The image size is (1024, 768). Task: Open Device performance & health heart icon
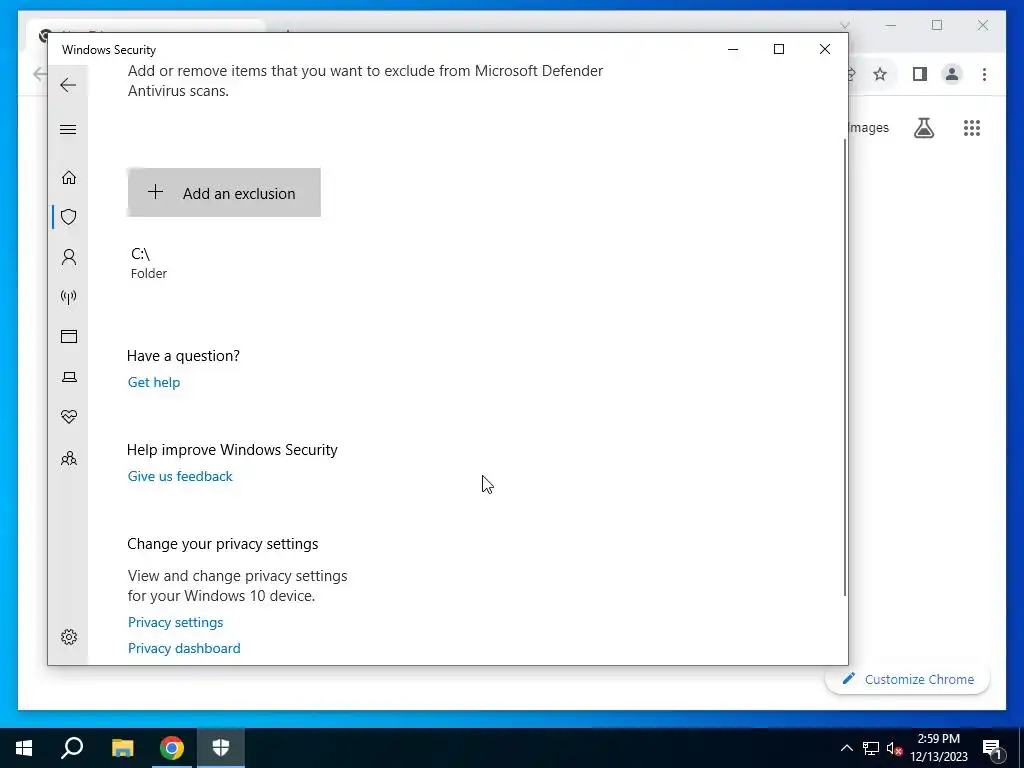[x=69, y=417]
